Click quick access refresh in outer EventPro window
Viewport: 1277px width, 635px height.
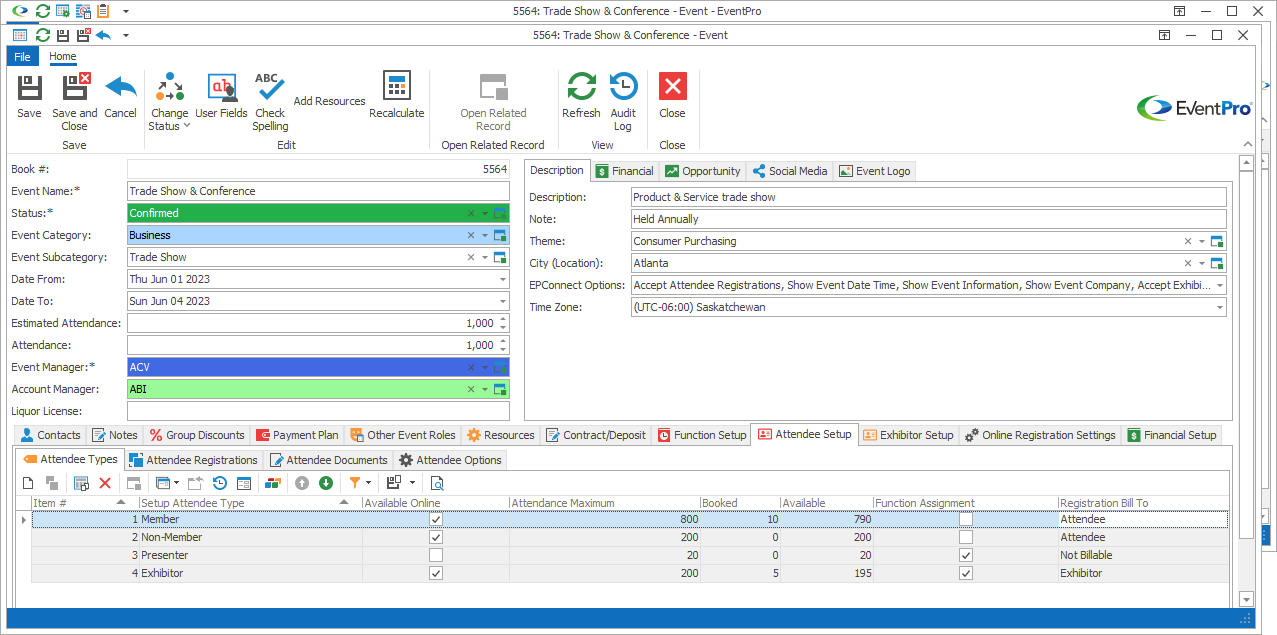41,11
